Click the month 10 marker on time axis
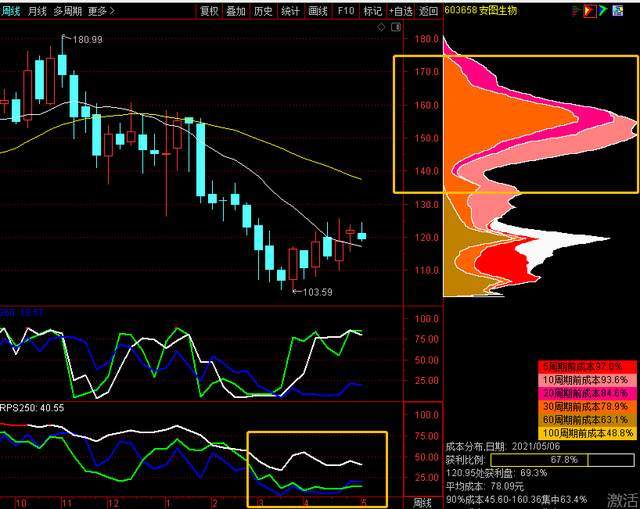 point(20,503)
